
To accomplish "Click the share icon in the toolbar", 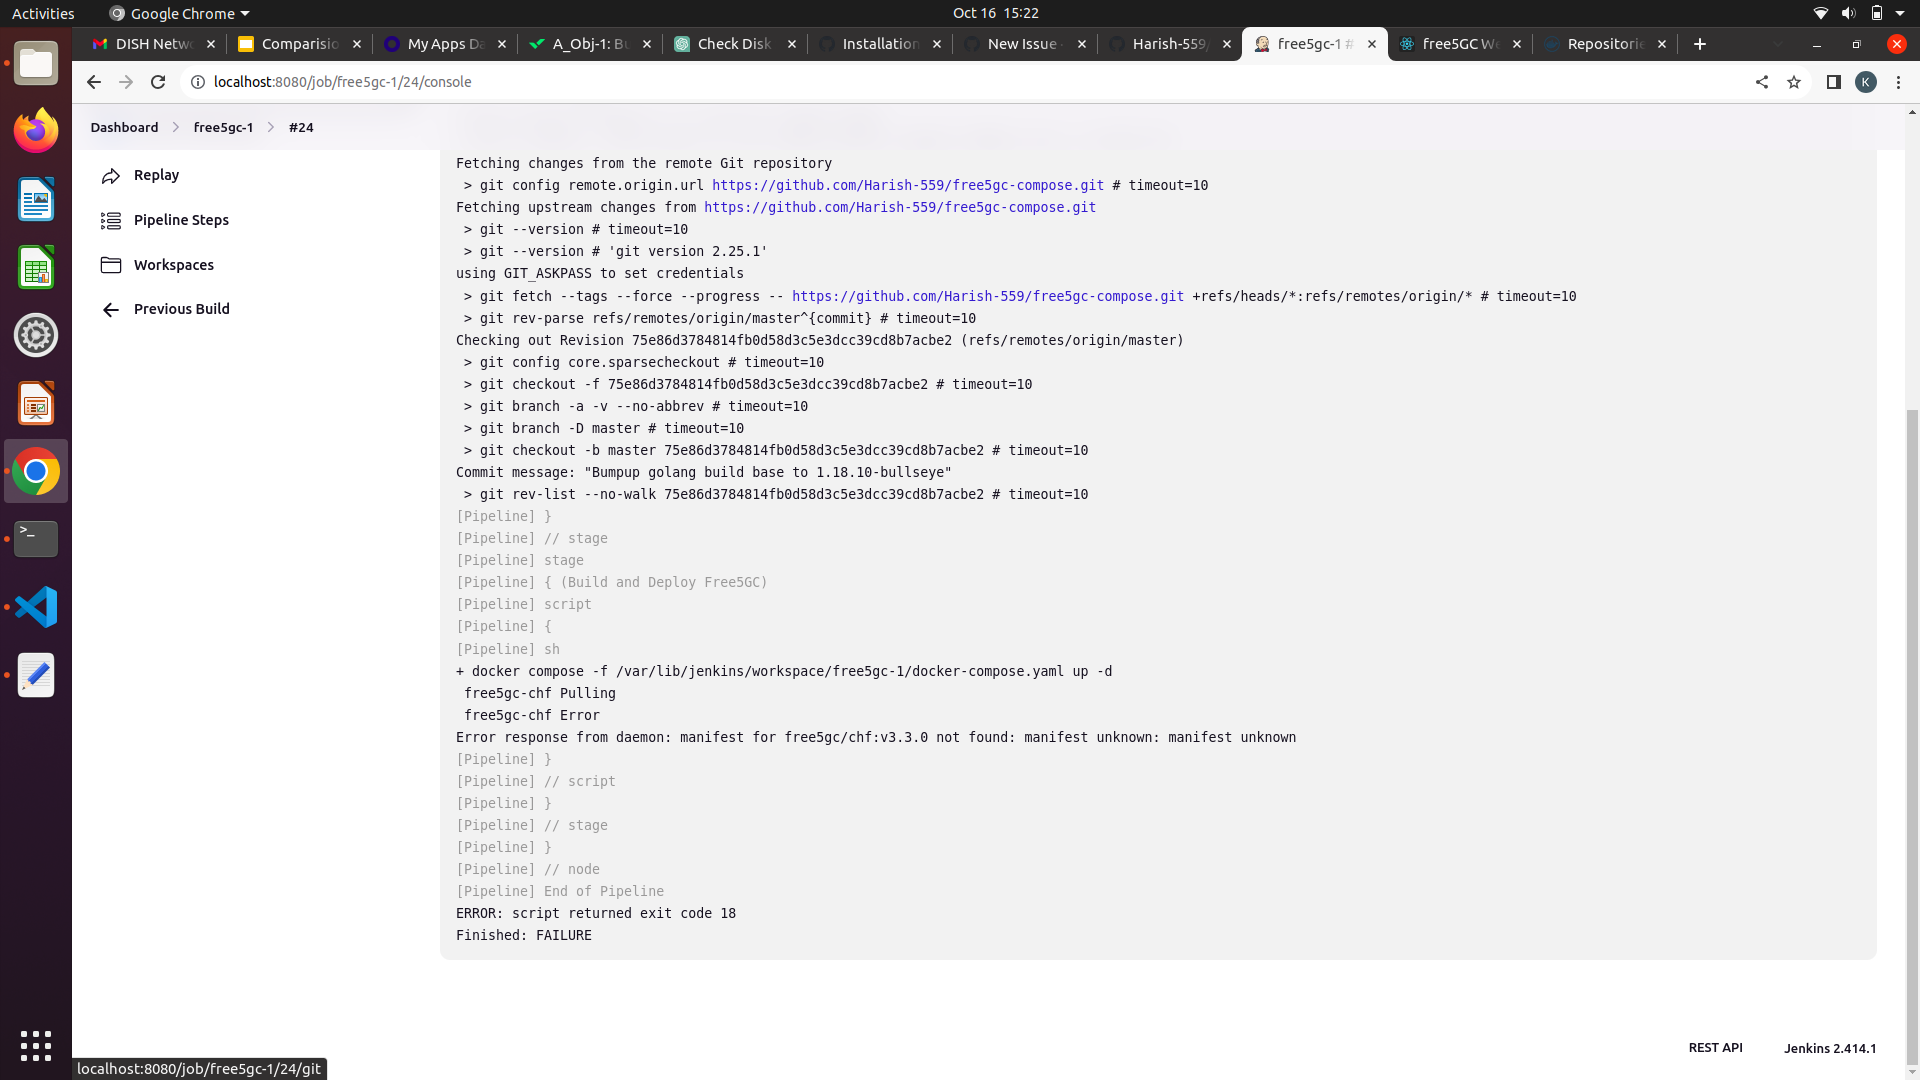I will point(1762,82).
